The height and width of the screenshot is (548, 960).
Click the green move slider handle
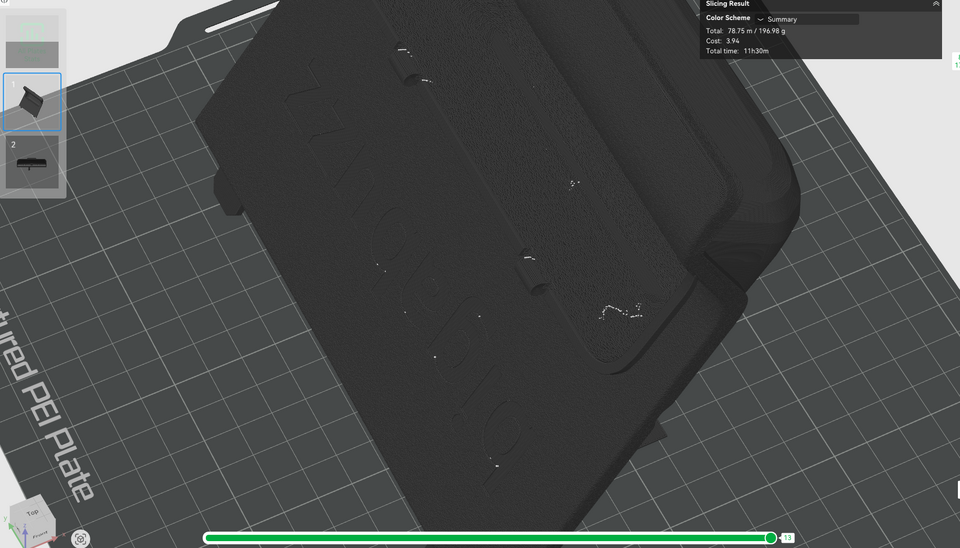click(x=770, y=538)
